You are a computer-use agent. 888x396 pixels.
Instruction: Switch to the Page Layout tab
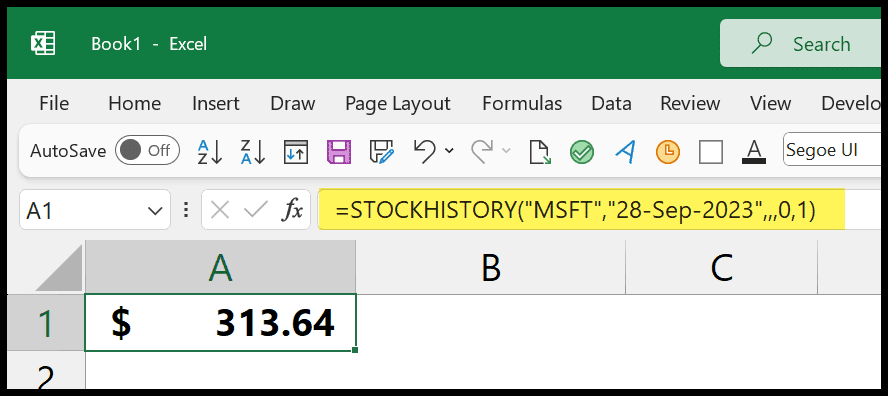(398, 104)
